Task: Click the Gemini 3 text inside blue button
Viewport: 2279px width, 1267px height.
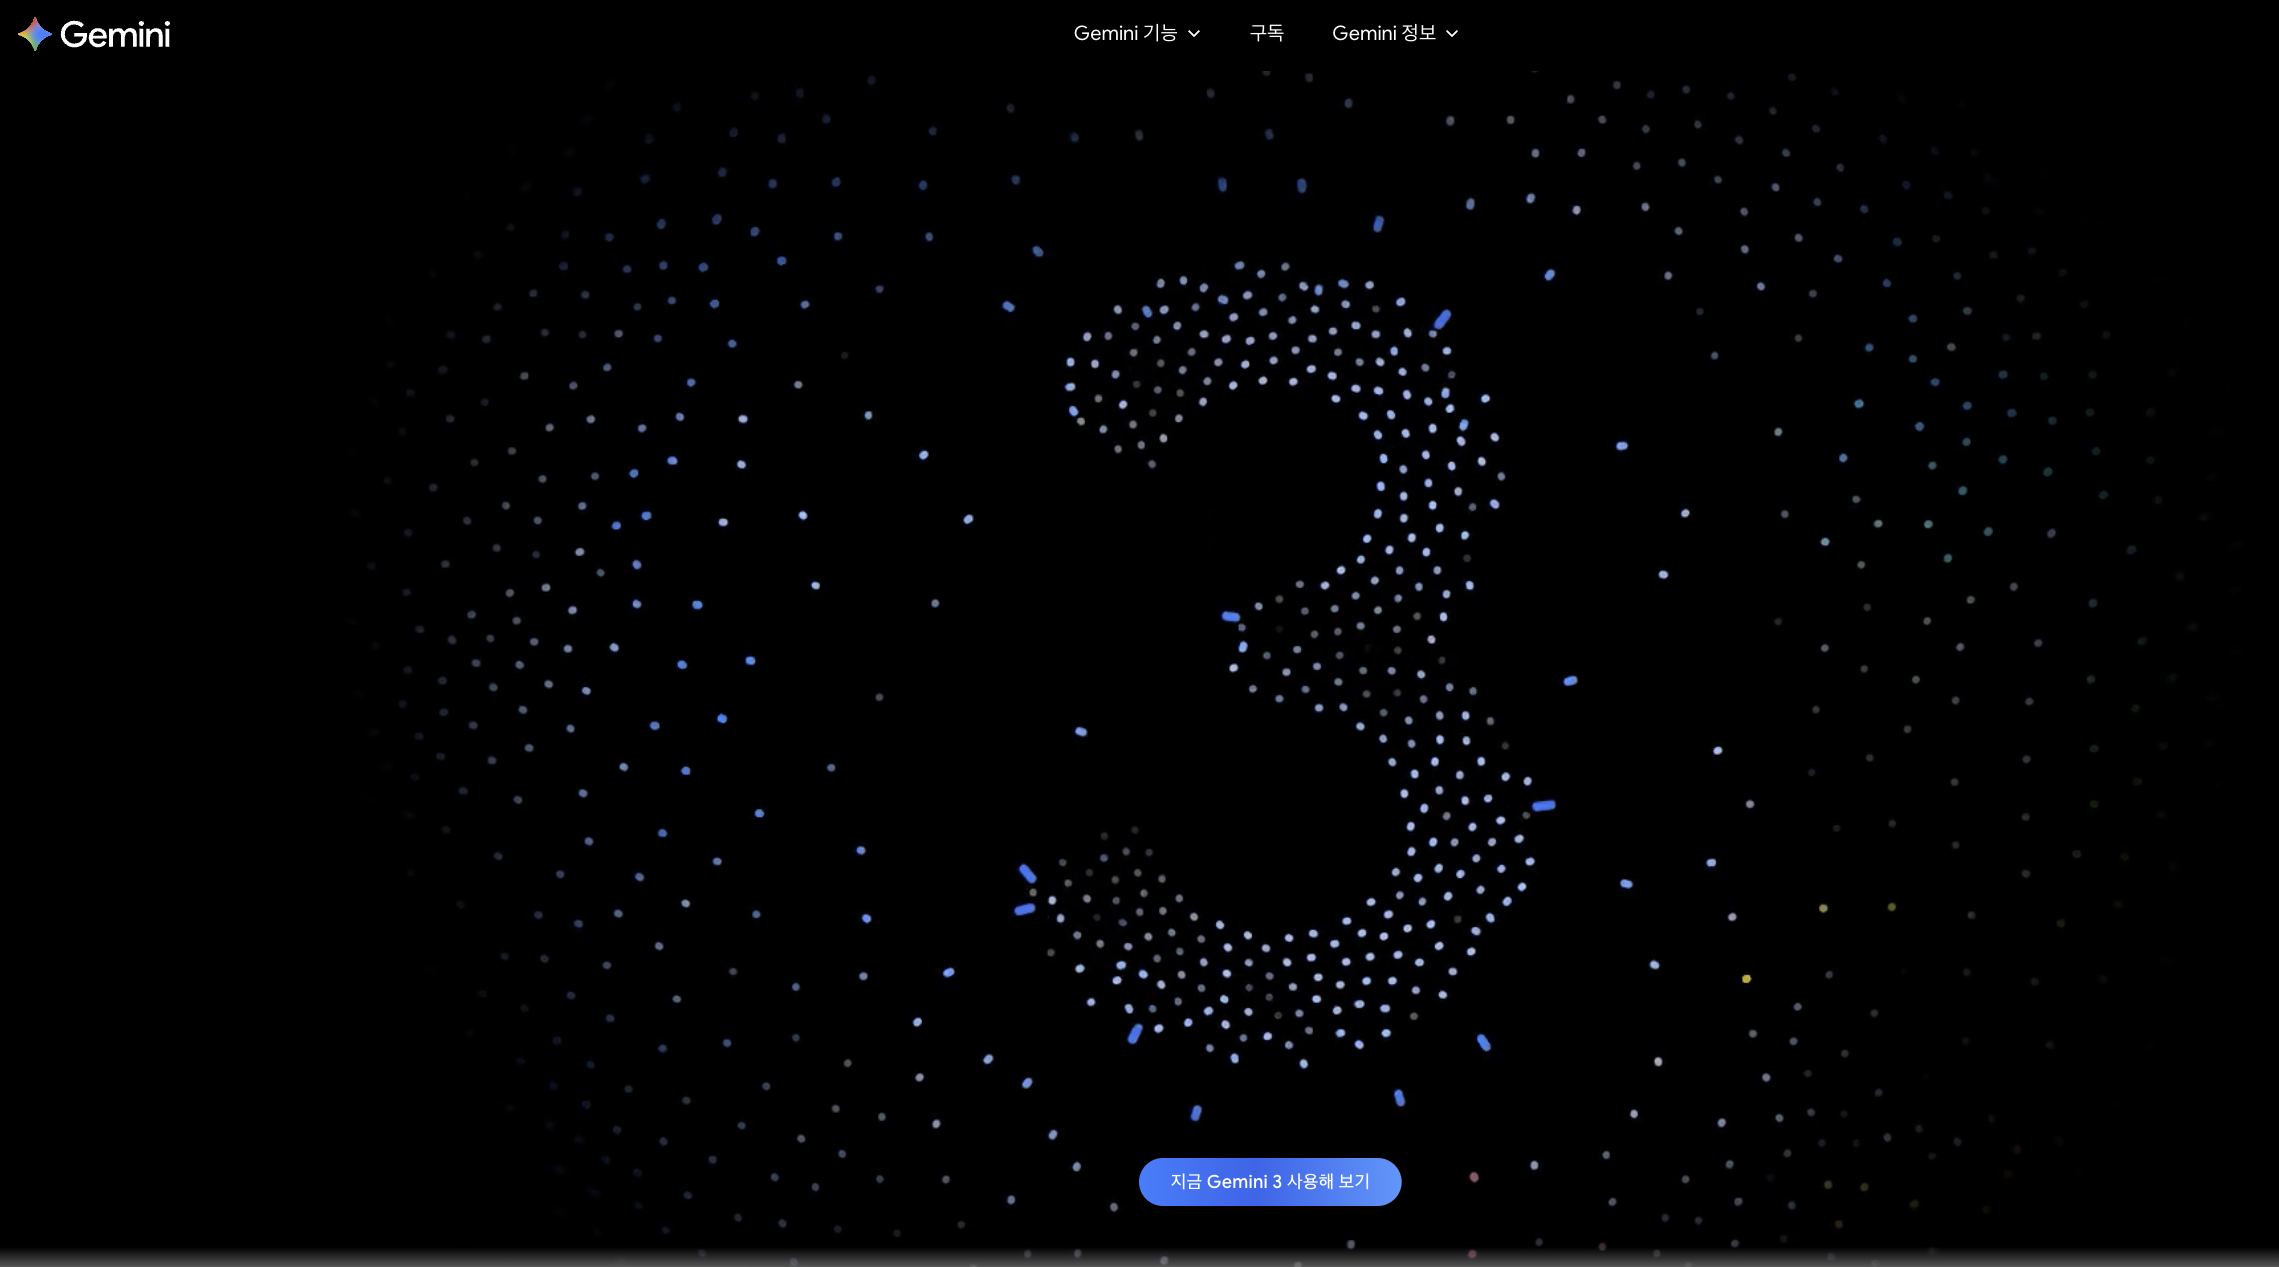Action: point(1244,1182)
